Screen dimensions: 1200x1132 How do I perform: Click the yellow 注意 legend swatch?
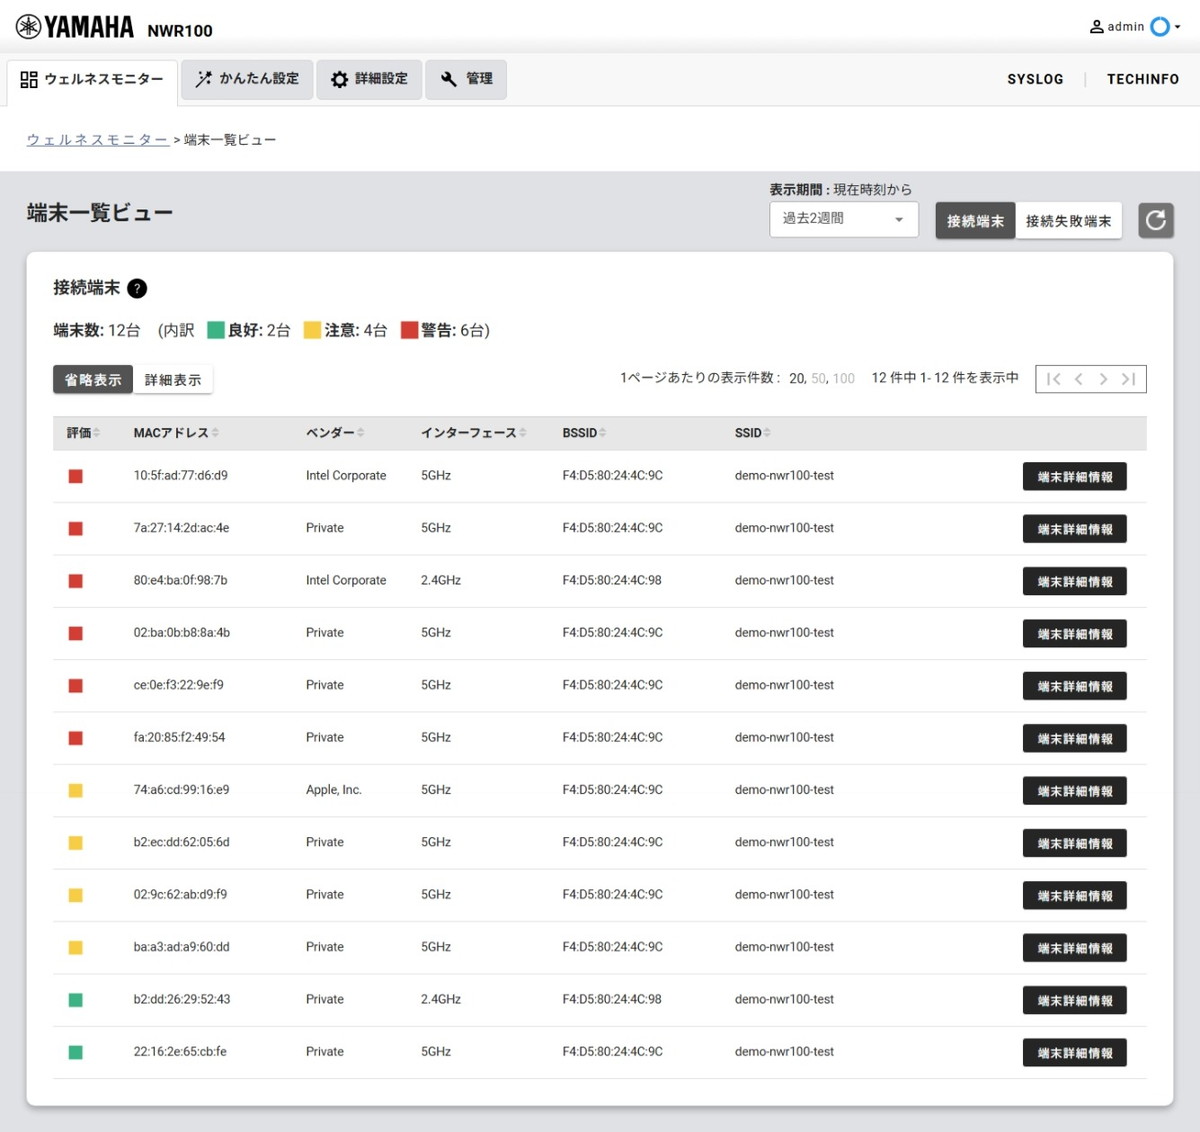tap(312, 330)
